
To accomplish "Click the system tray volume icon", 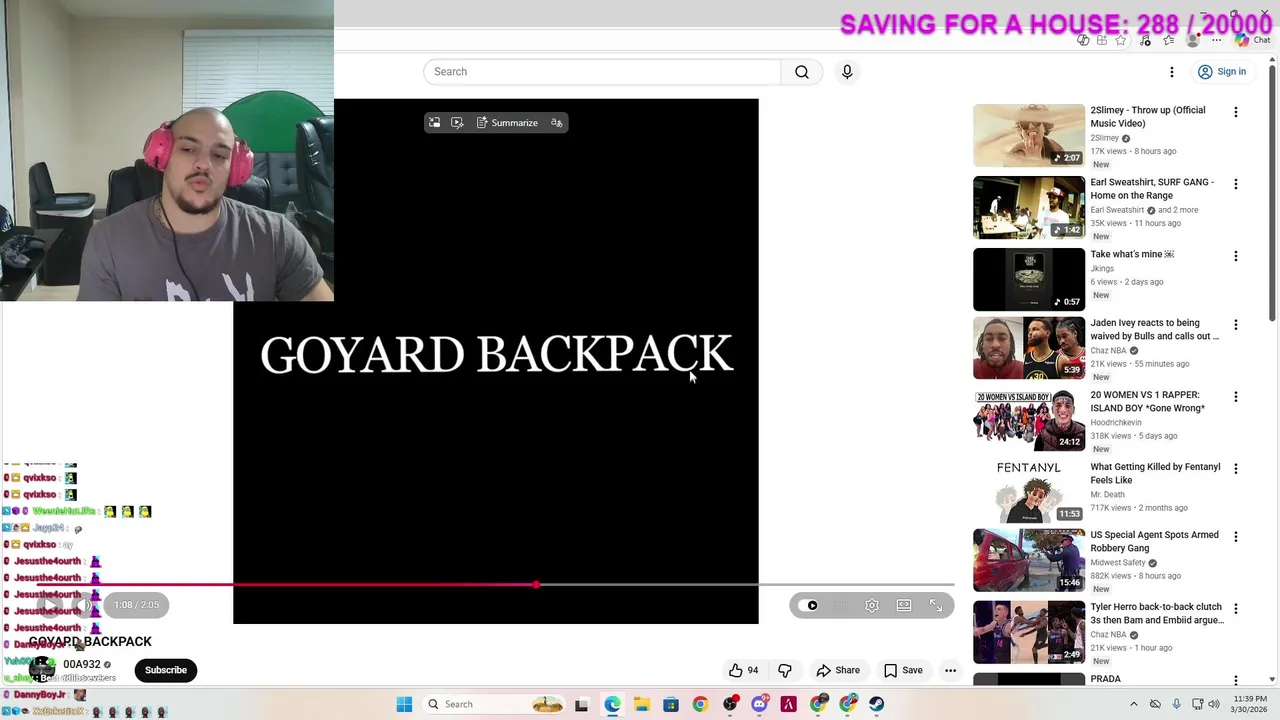I will pyautogui.click(x=1214, y=704).
